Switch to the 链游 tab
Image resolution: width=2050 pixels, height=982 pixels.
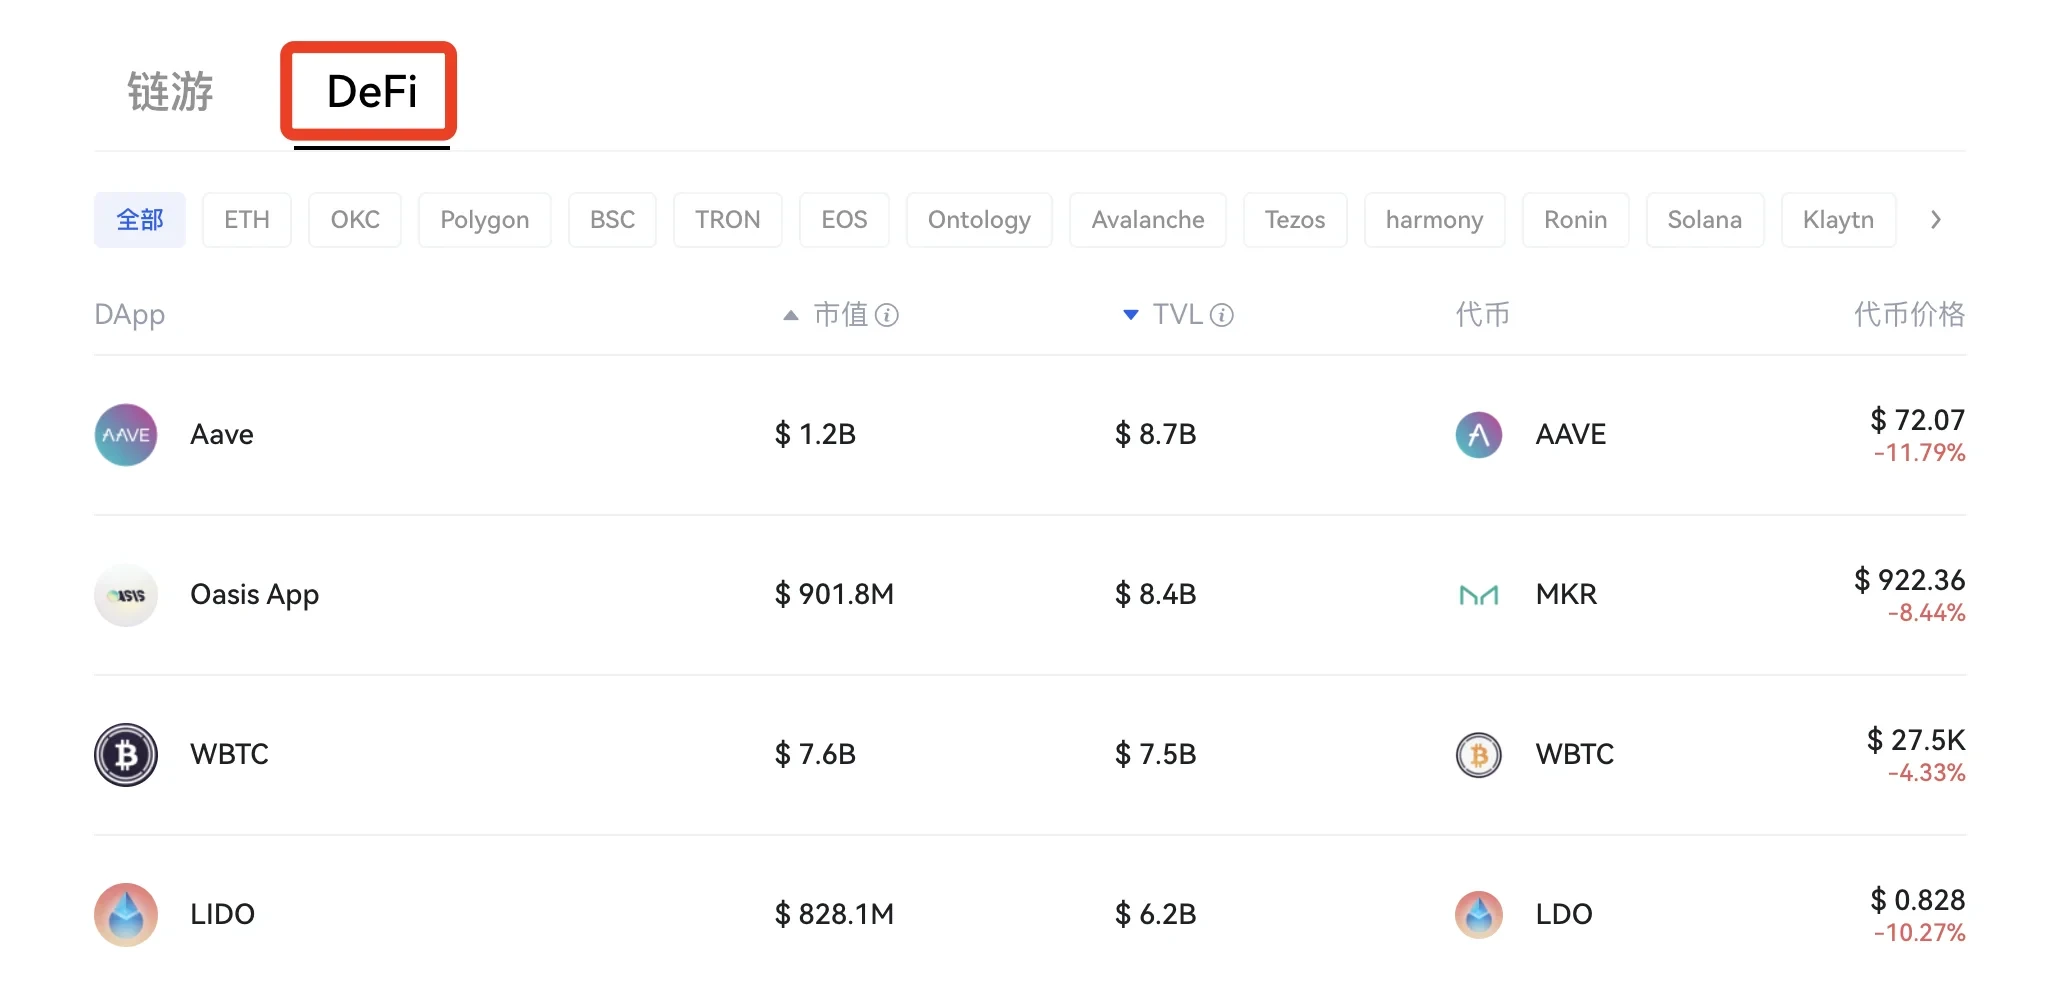tap(170, 92)
